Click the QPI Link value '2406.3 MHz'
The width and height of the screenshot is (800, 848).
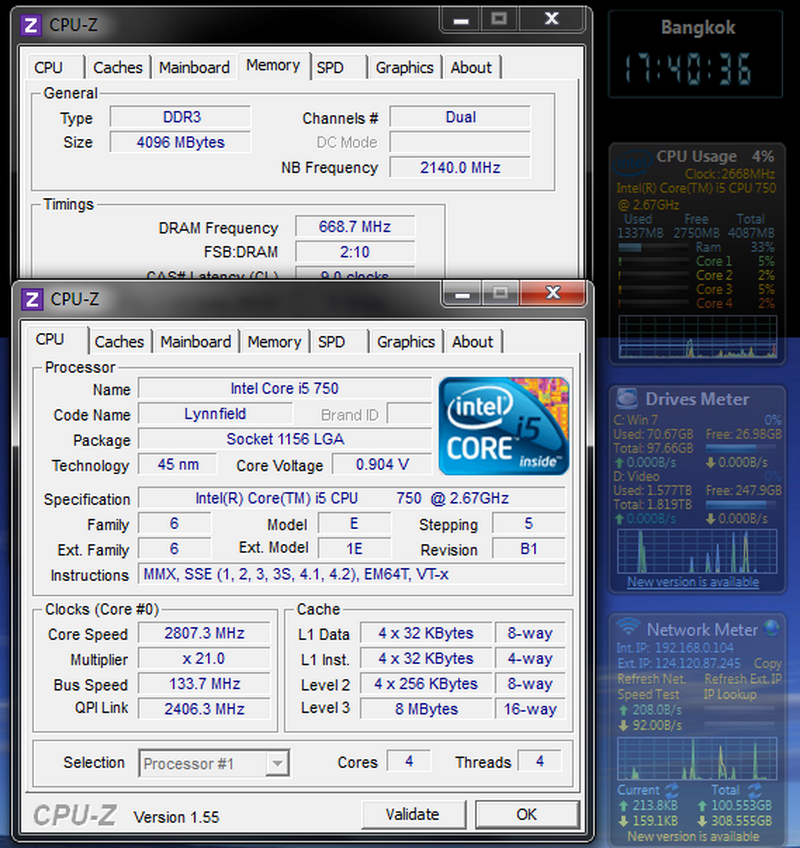[204, 708]
